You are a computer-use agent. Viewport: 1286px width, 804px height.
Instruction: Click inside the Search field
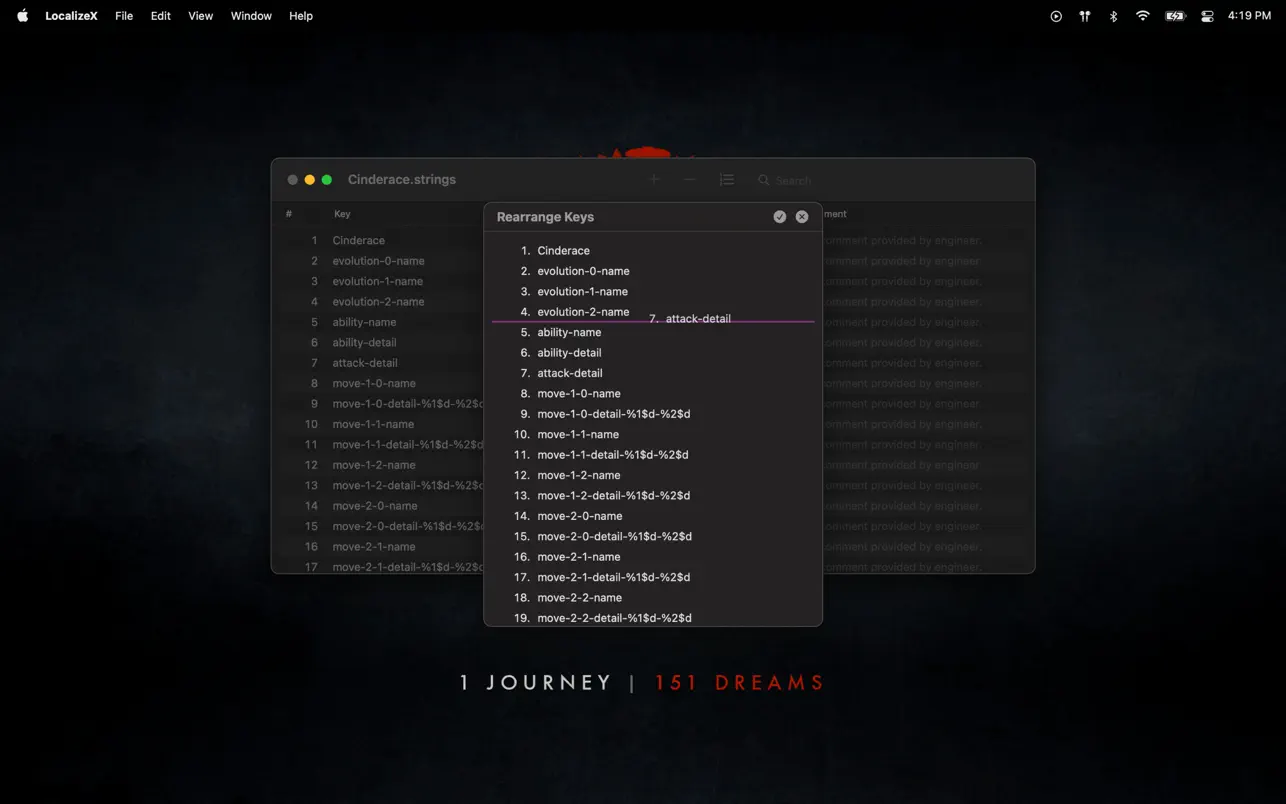pyautogui.click(x=800, y=180)
